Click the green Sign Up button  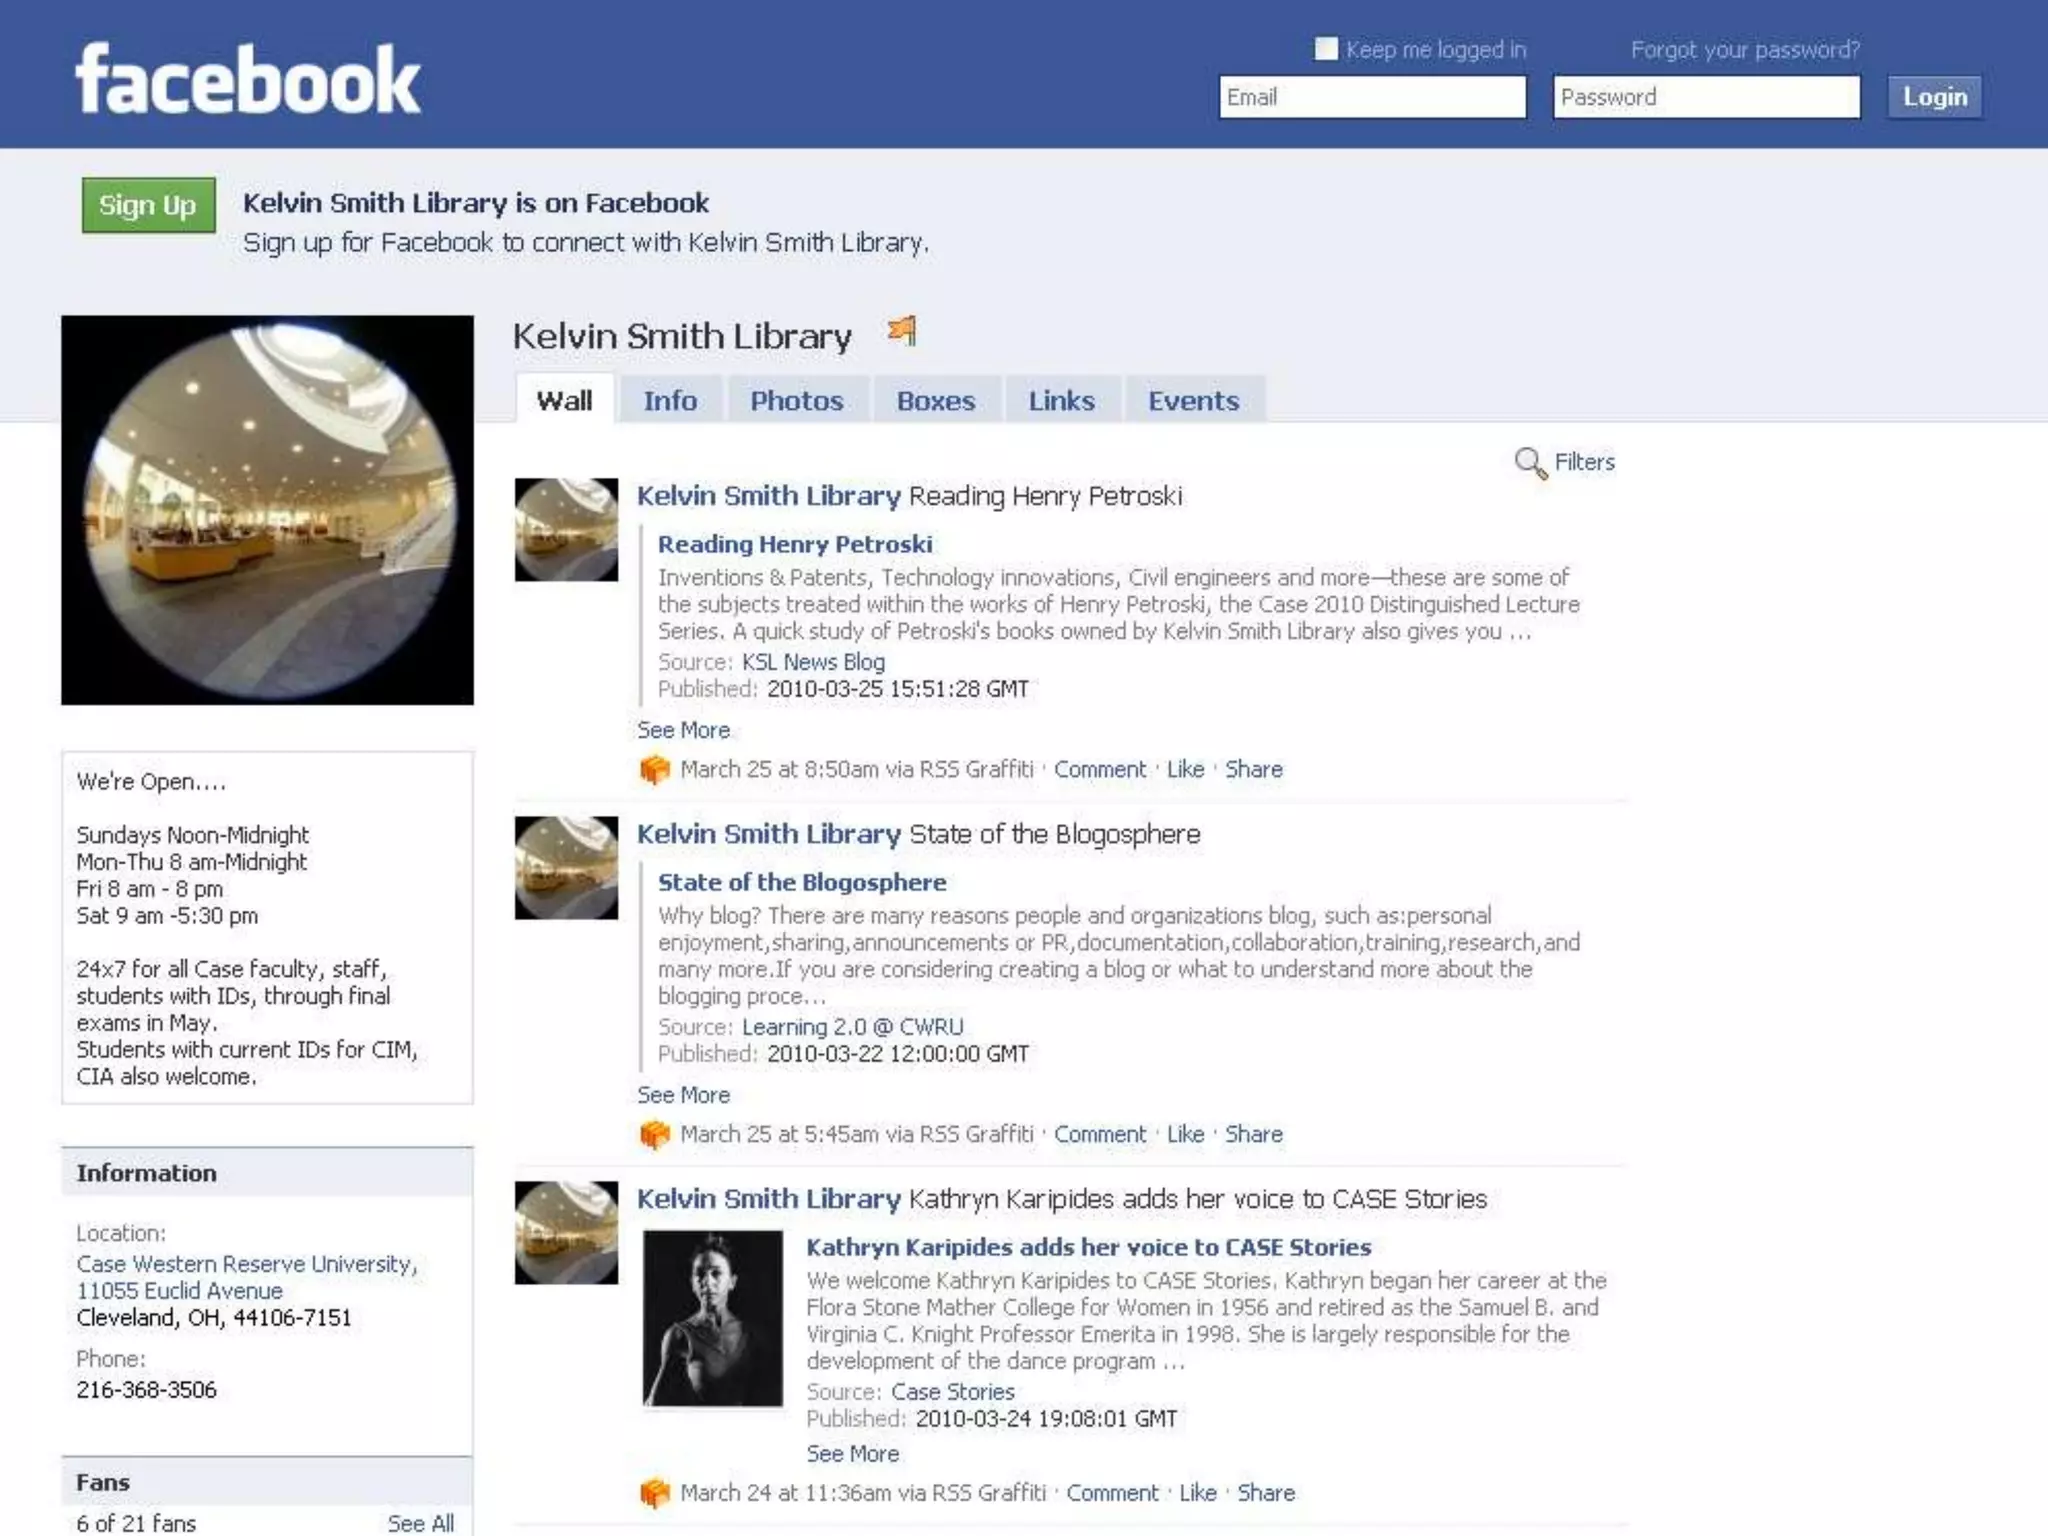(148, 205)
